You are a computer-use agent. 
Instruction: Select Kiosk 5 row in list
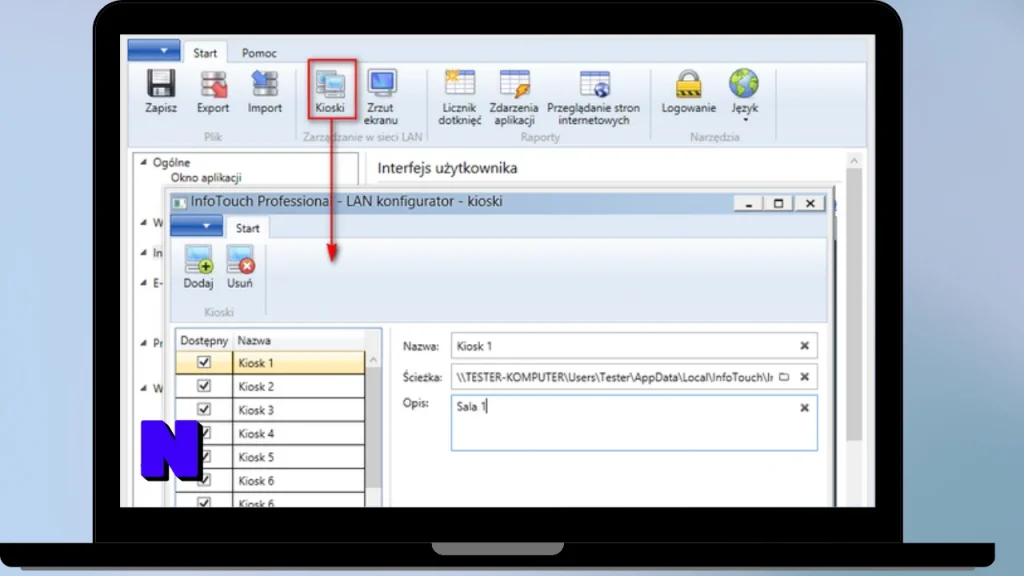(x=270, y=457)
